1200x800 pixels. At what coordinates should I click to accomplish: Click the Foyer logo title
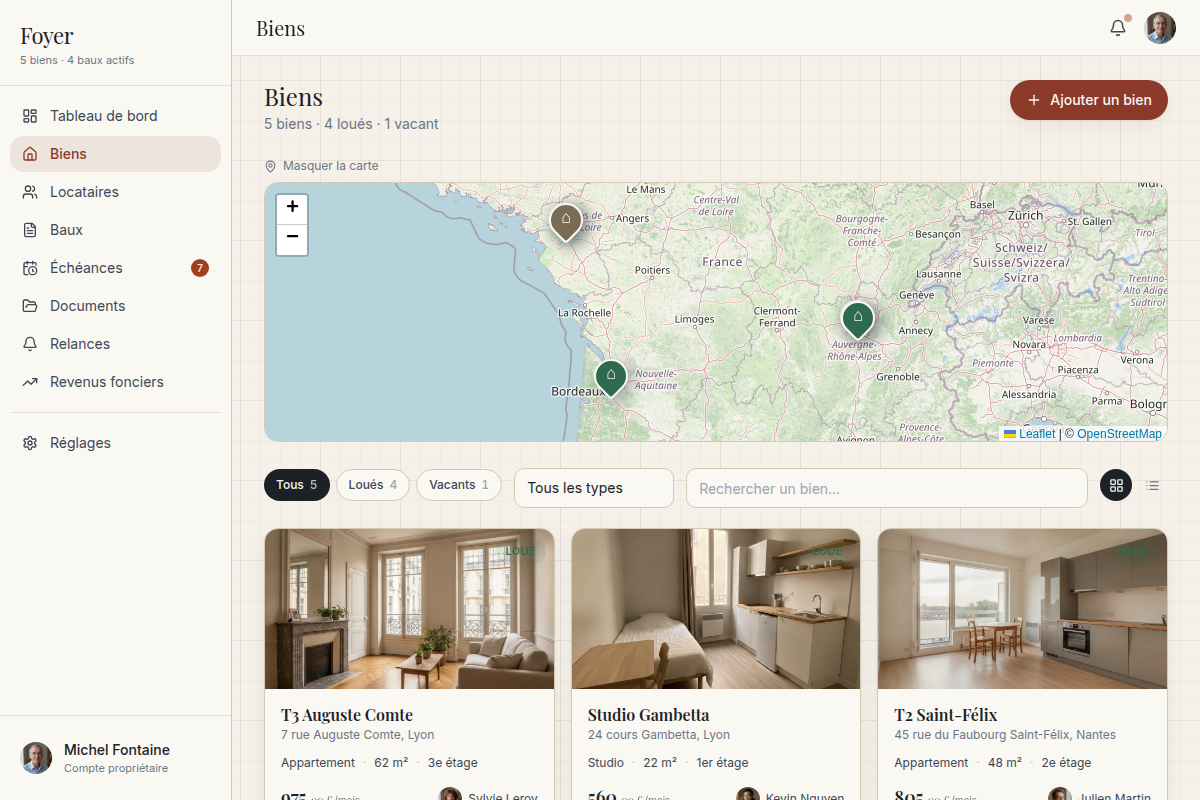[47, 36]
